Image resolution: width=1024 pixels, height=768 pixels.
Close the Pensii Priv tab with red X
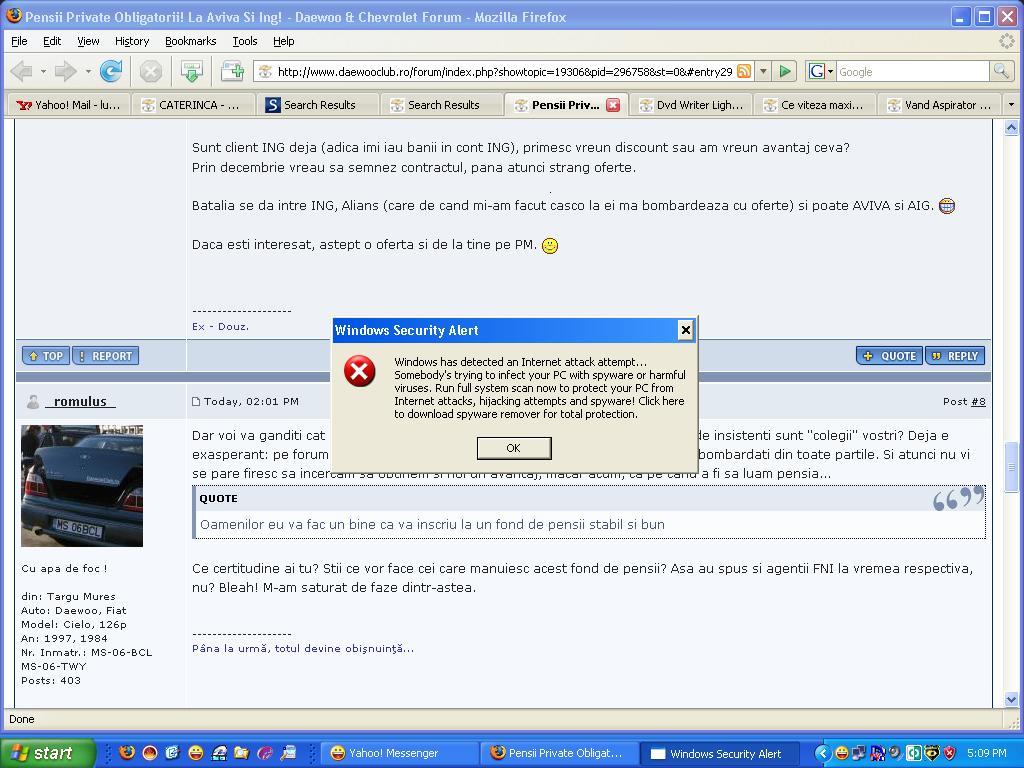click(613, 104)
